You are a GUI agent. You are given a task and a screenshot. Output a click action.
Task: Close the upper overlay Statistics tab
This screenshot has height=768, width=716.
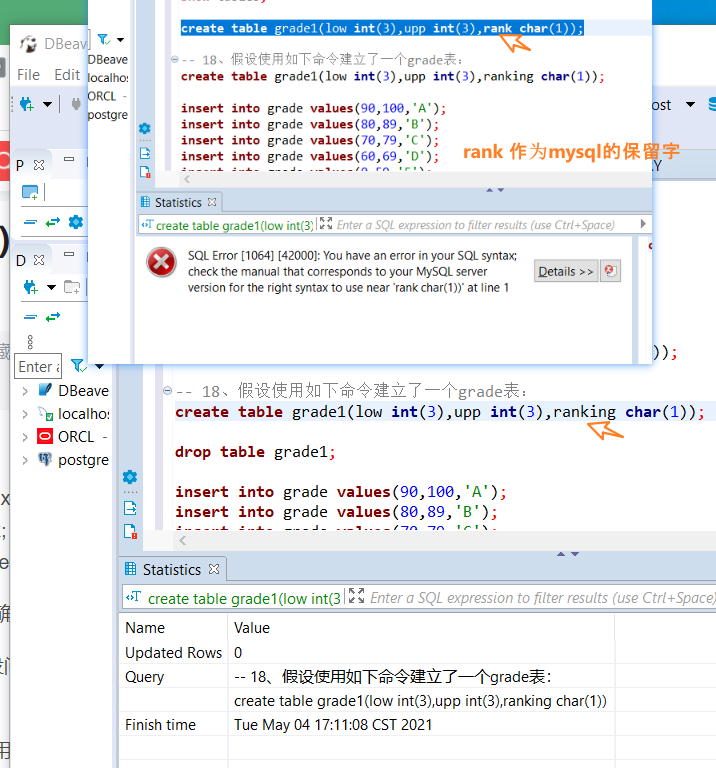212,202
